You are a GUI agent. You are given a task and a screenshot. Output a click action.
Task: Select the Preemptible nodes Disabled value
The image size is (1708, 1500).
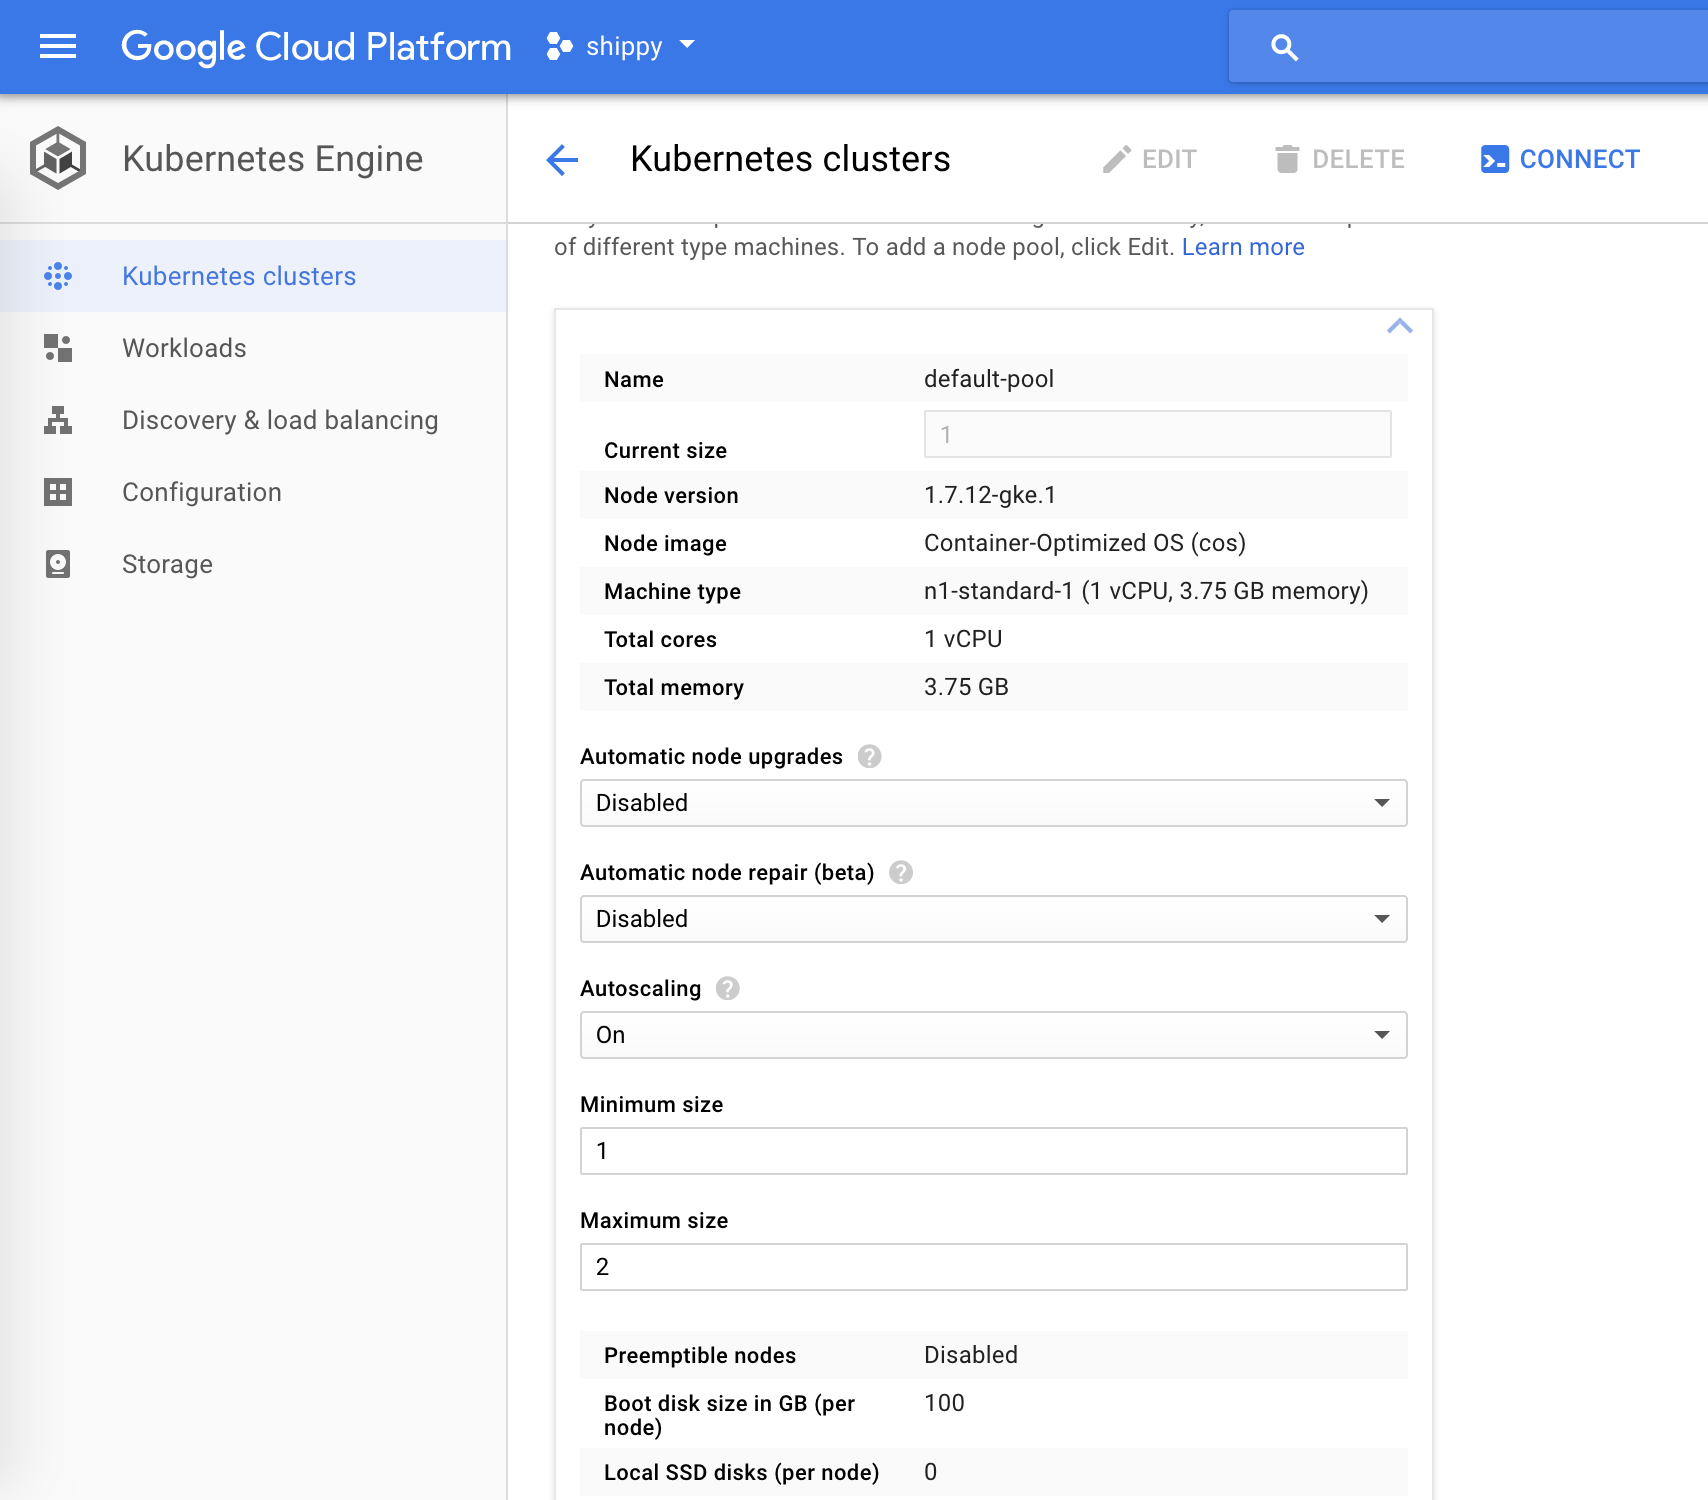pyautogui.click(x=971, y=1355)
